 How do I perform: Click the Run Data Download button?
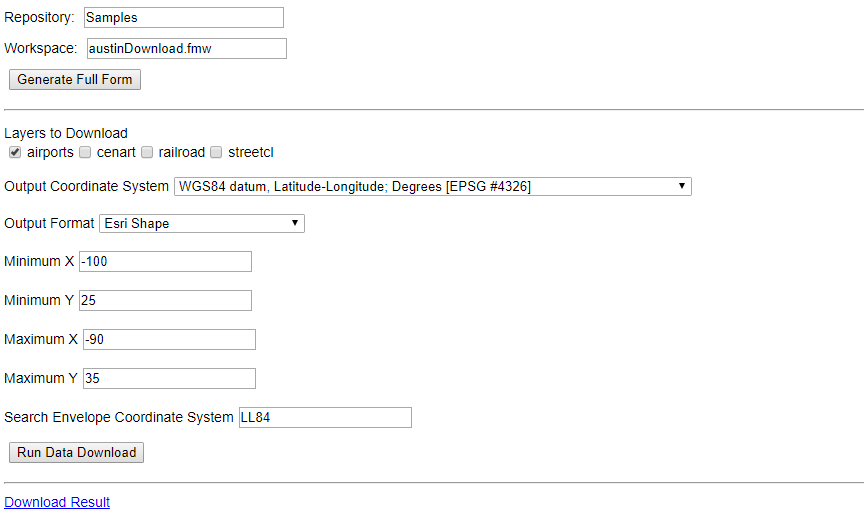[76, 452]
